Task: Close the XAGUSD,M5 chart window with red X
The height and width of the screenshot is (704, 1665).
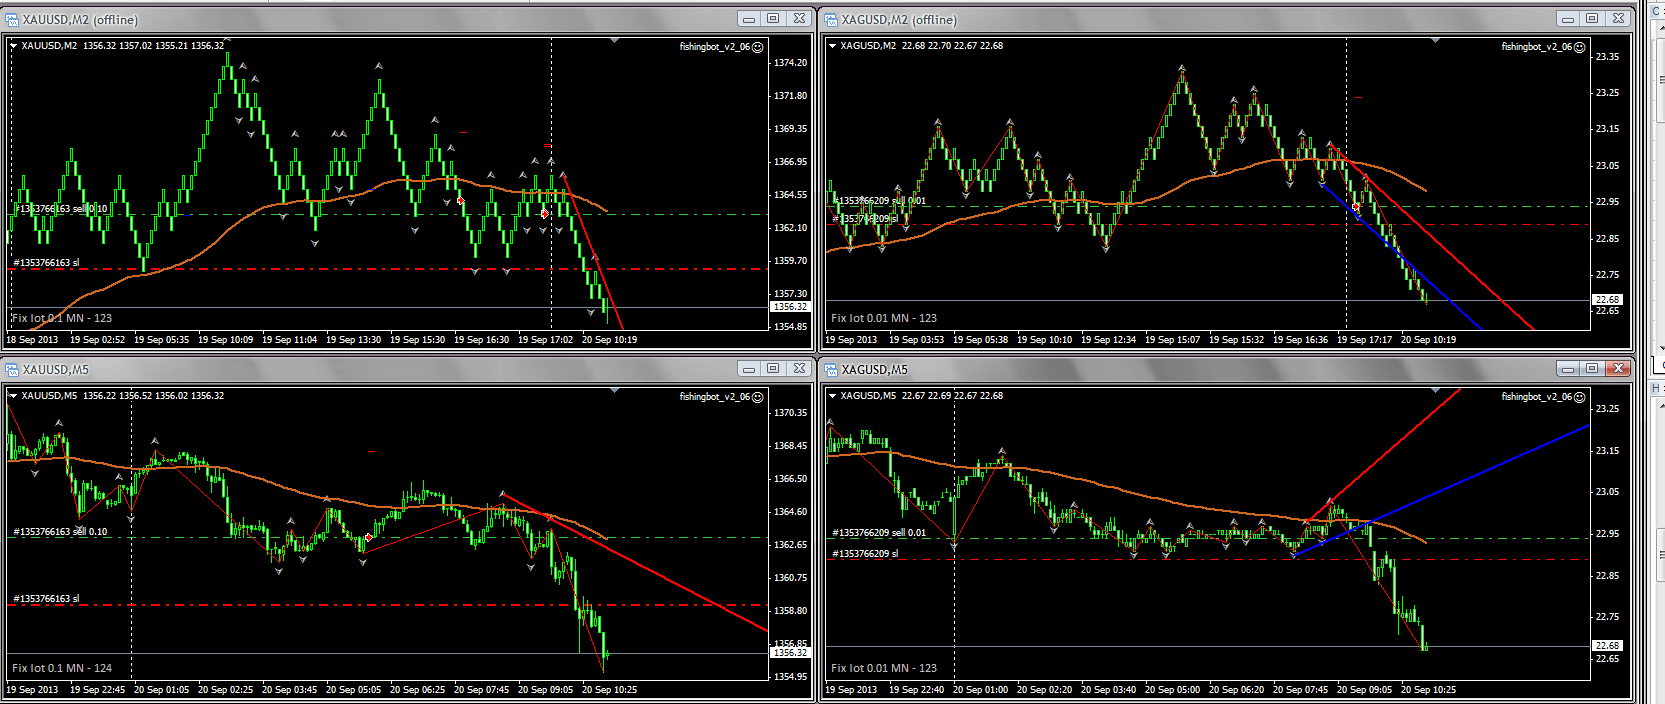Action: click(x=1618, y=368)
